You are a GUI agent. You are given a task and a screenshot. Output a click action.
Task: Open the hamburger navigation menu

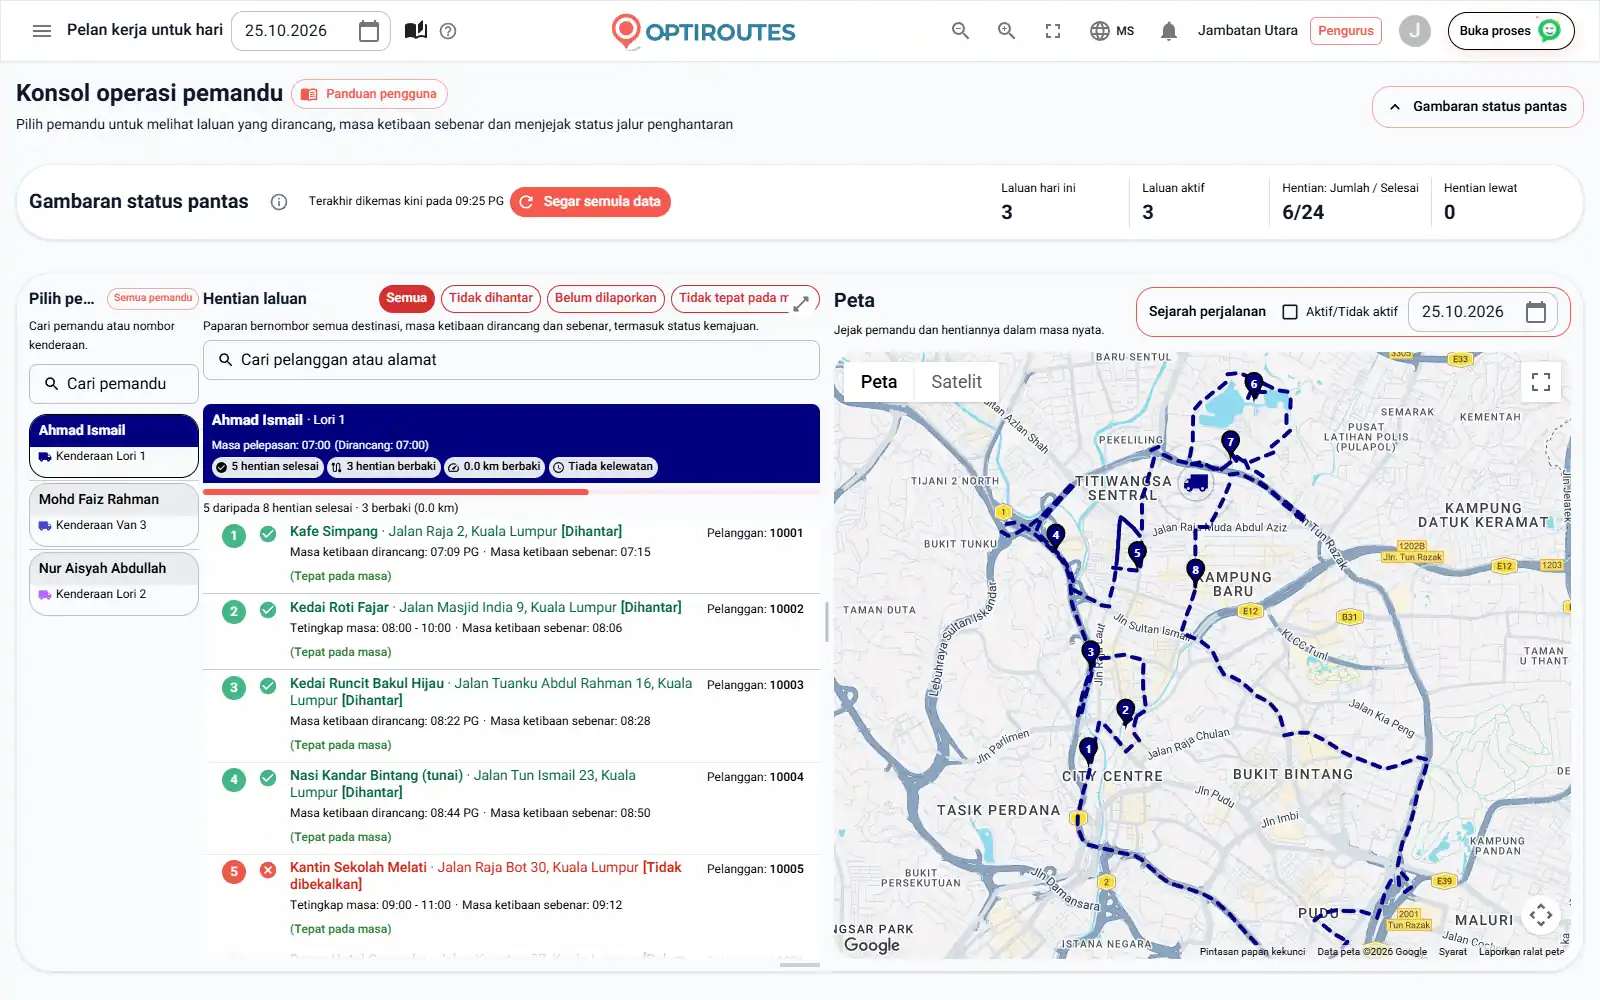pos(42,31)
